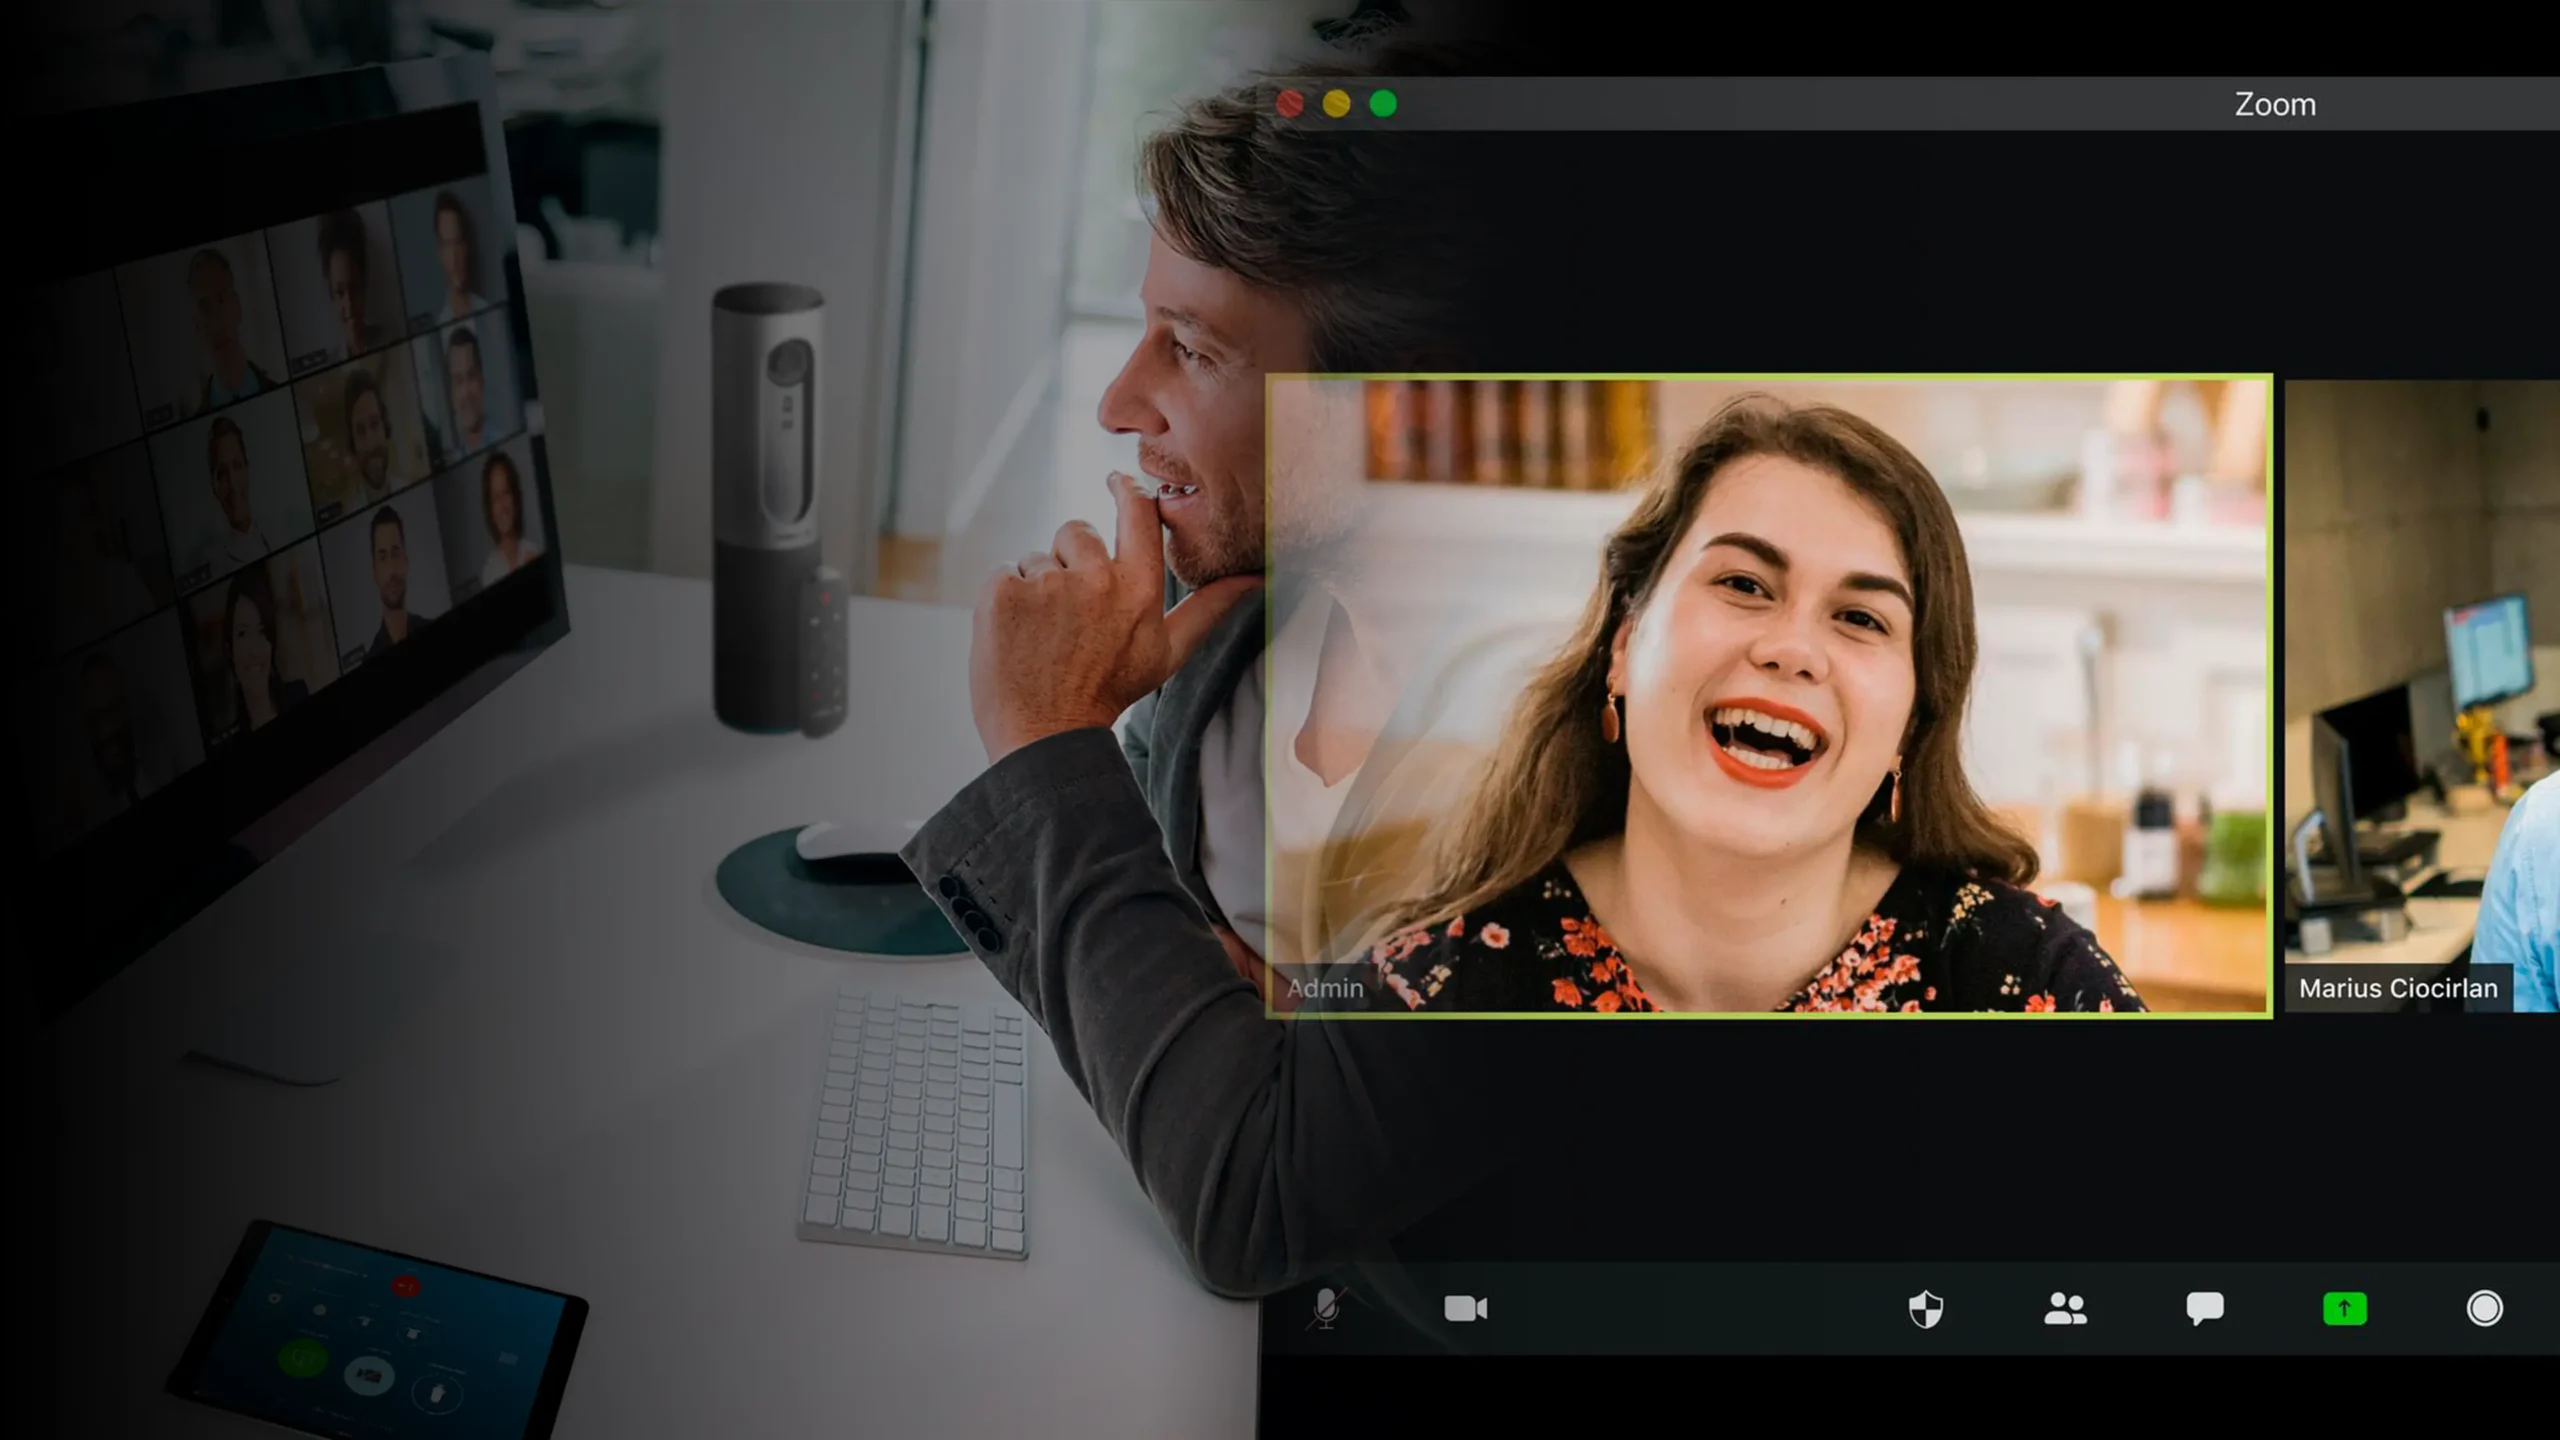Click the Zoom window title
Screen dimensions: 2560x1440
pos(2274,104)
